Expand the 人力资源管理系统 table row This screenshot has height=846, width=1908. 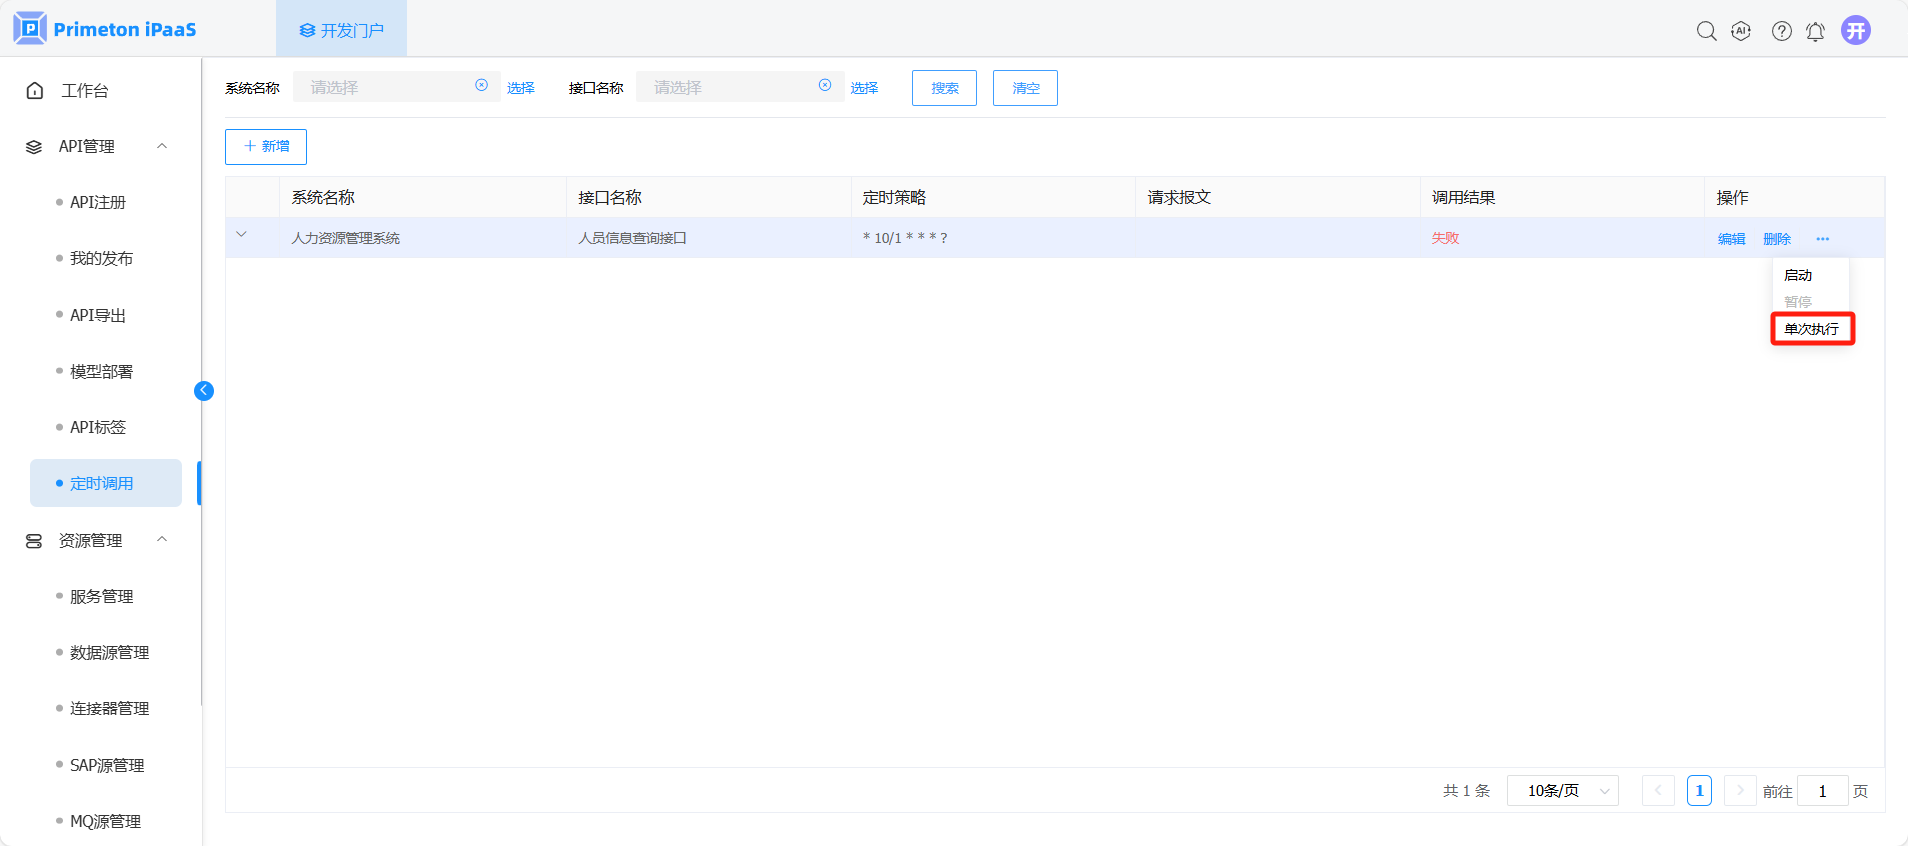click(241, 235)
